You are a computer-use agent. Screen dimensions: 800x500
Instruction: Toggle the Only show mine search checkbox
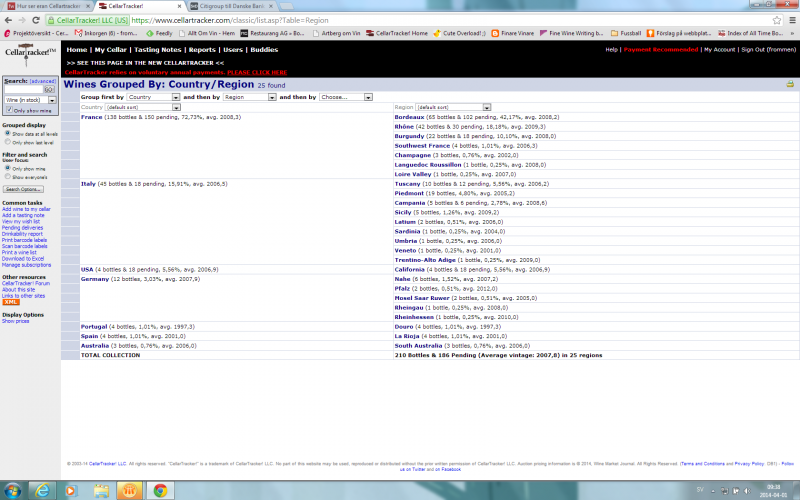(x=10, y=110)
